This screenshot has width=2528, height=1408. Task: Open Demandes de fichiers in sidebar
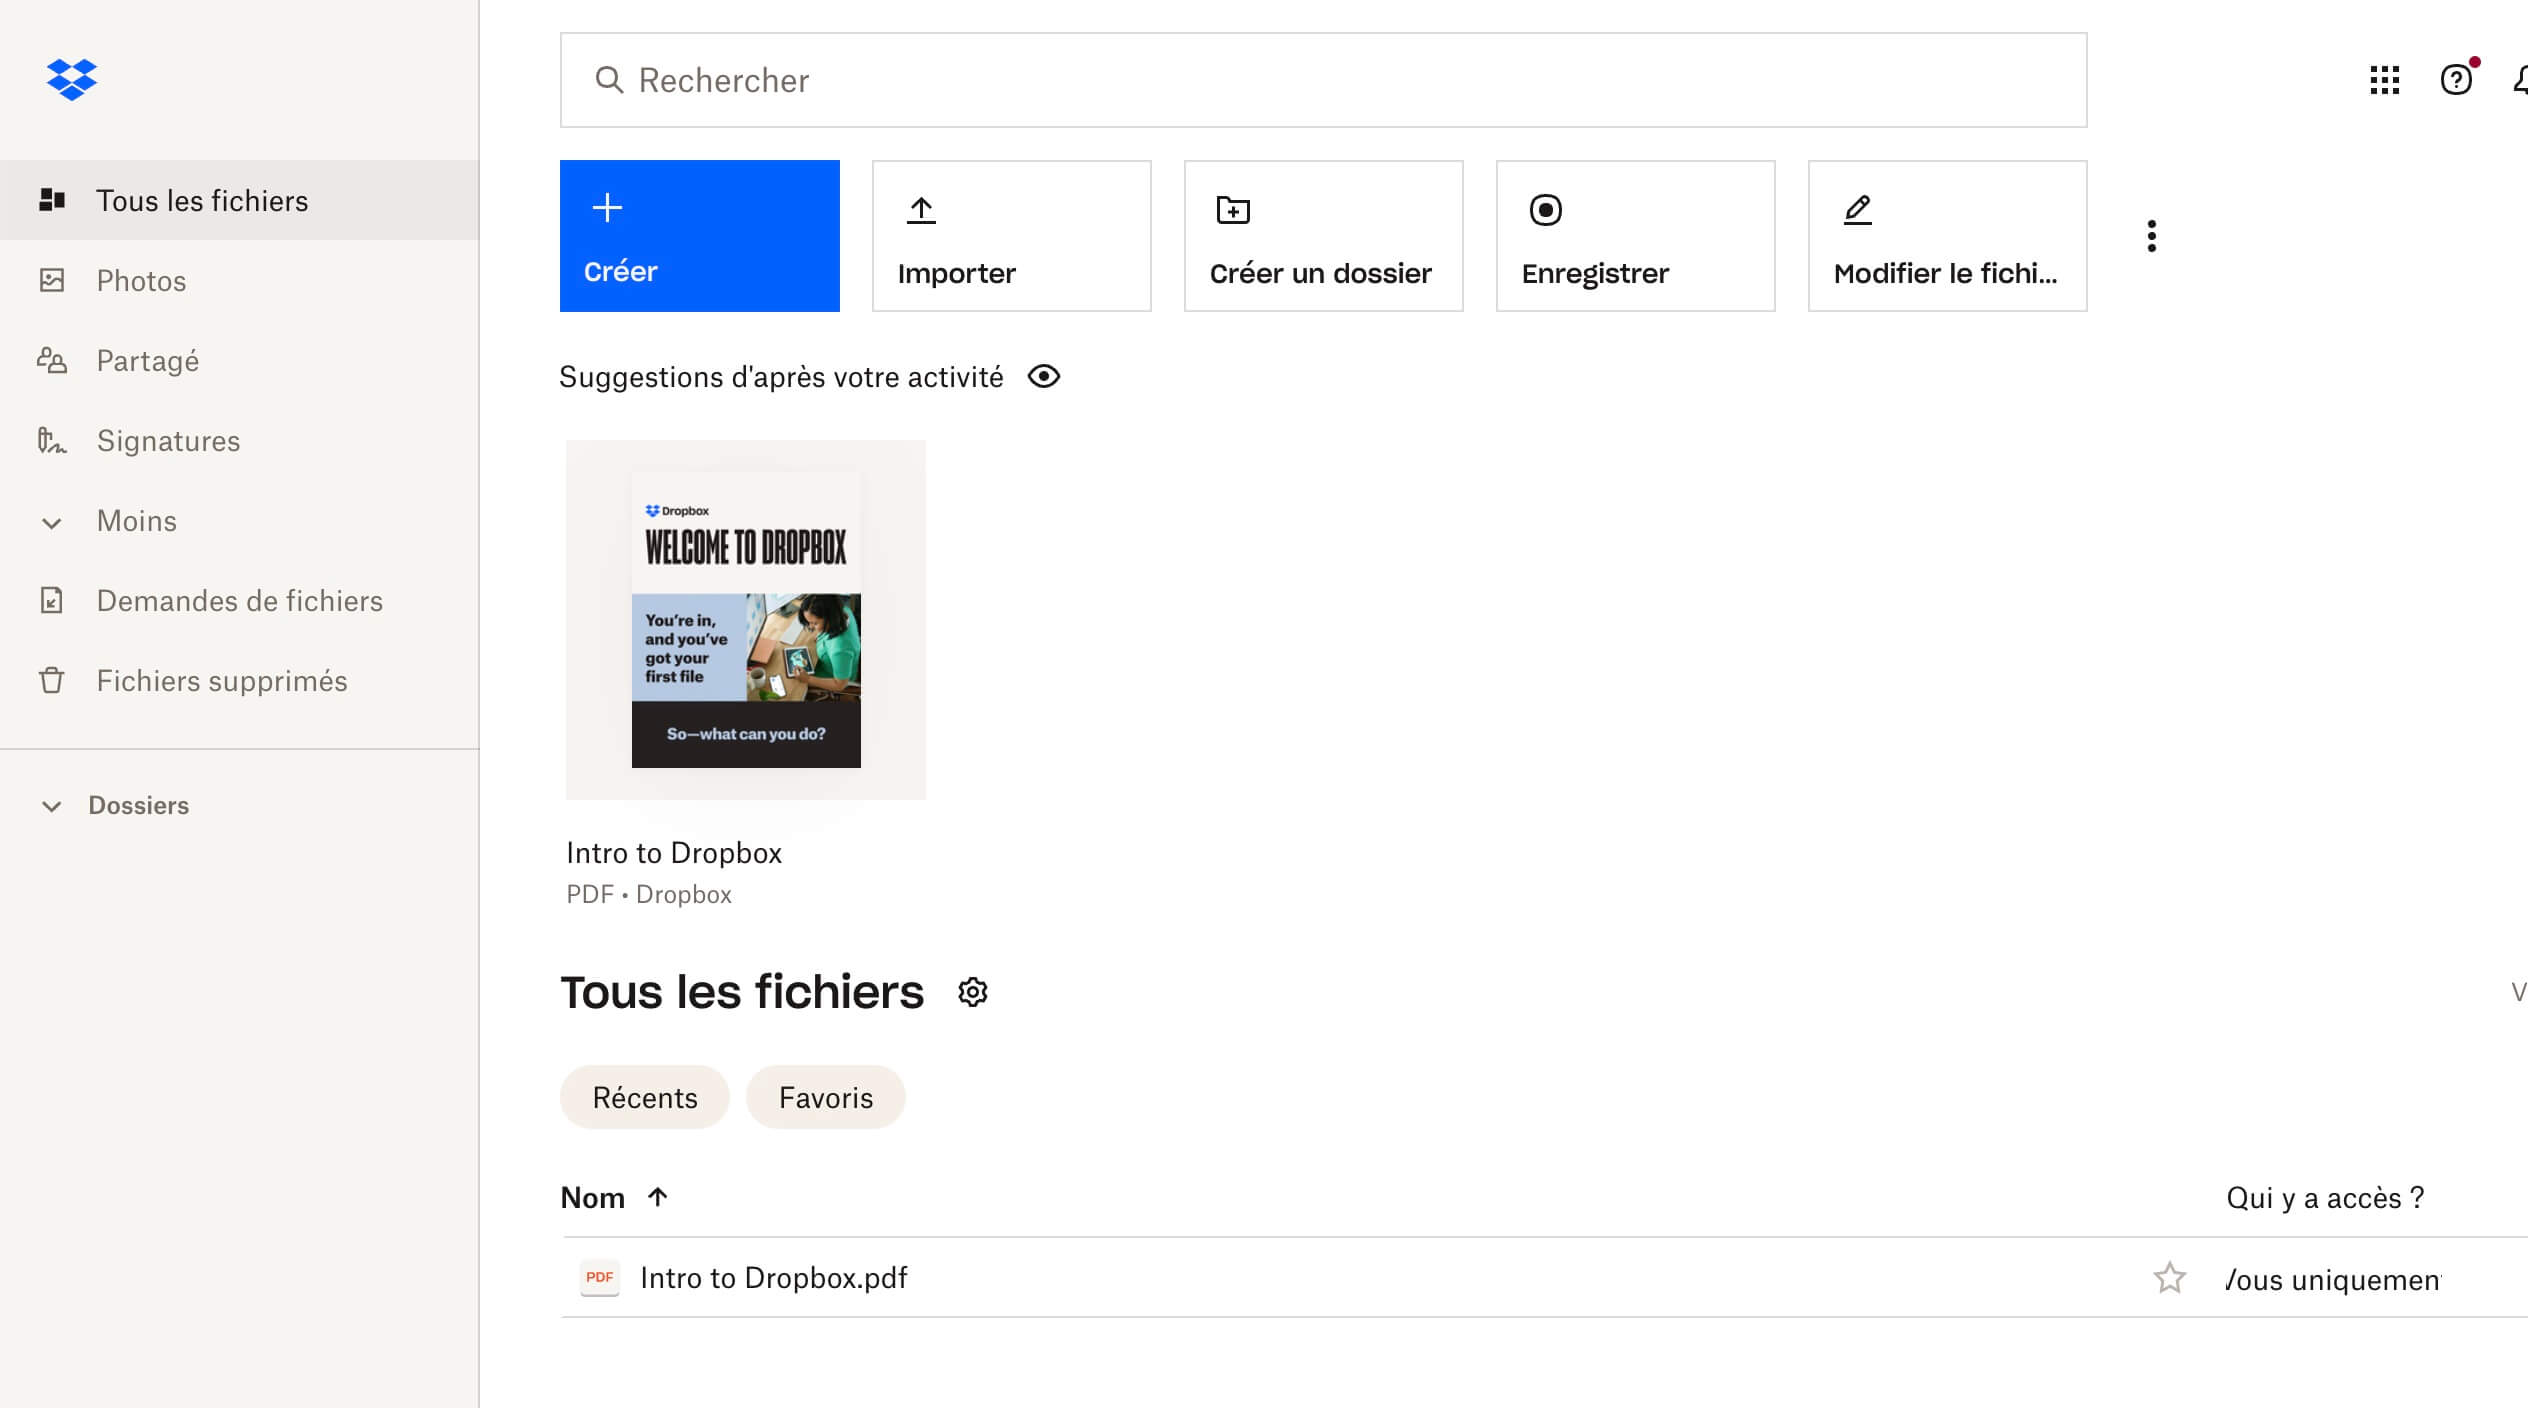pos(239,600)
